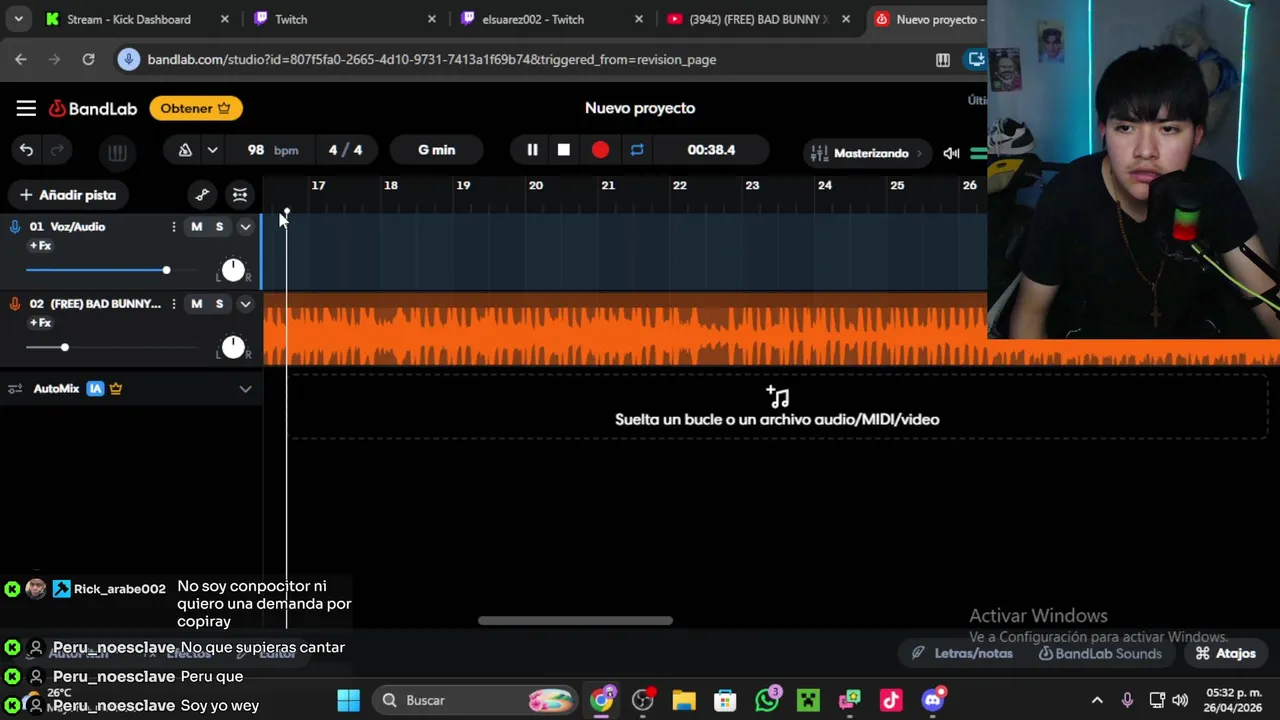Image resolution: width=1280 pixels, height=720 pixels.
Task: Start recording with the red record button
Action: tap(600, 150)
